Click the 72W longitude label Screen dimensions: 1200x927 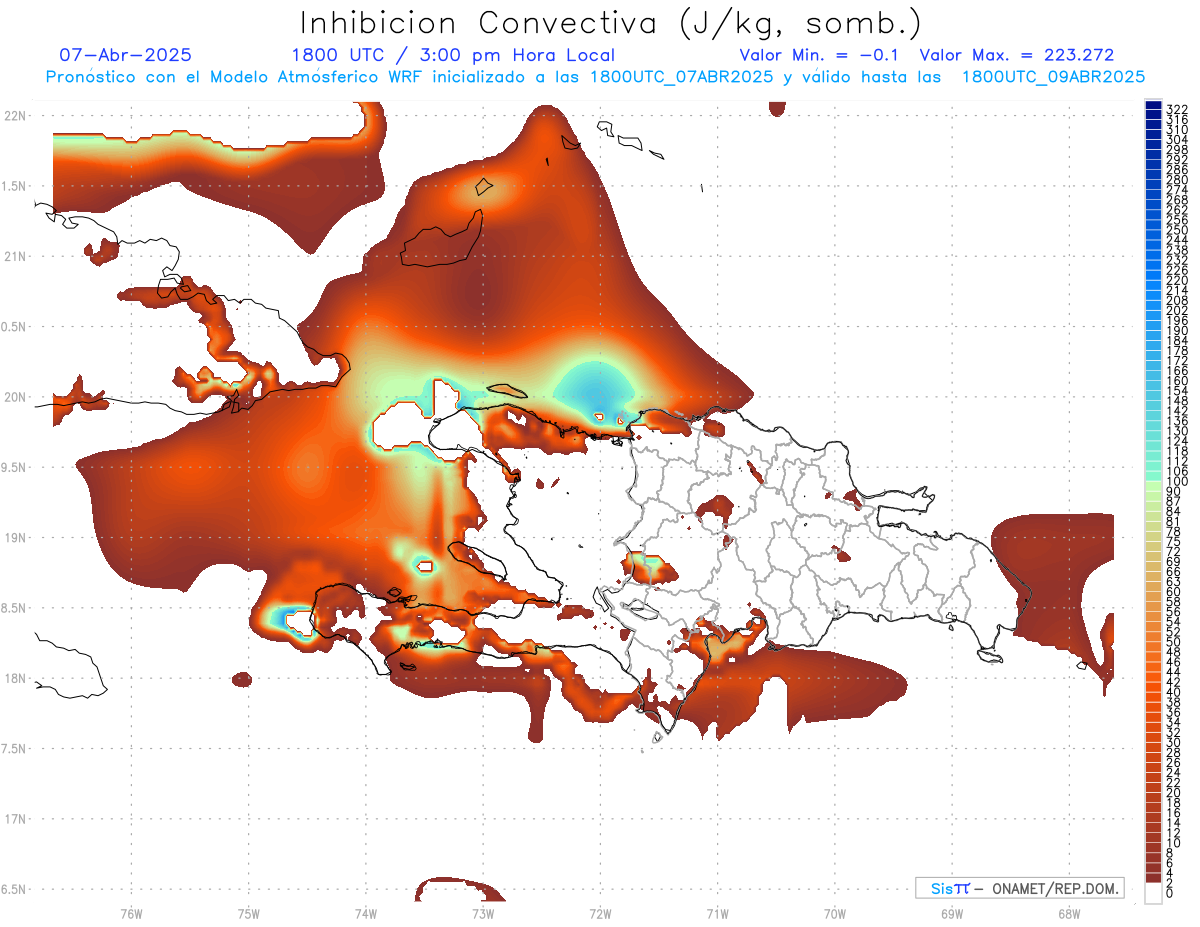click(600, 913)
